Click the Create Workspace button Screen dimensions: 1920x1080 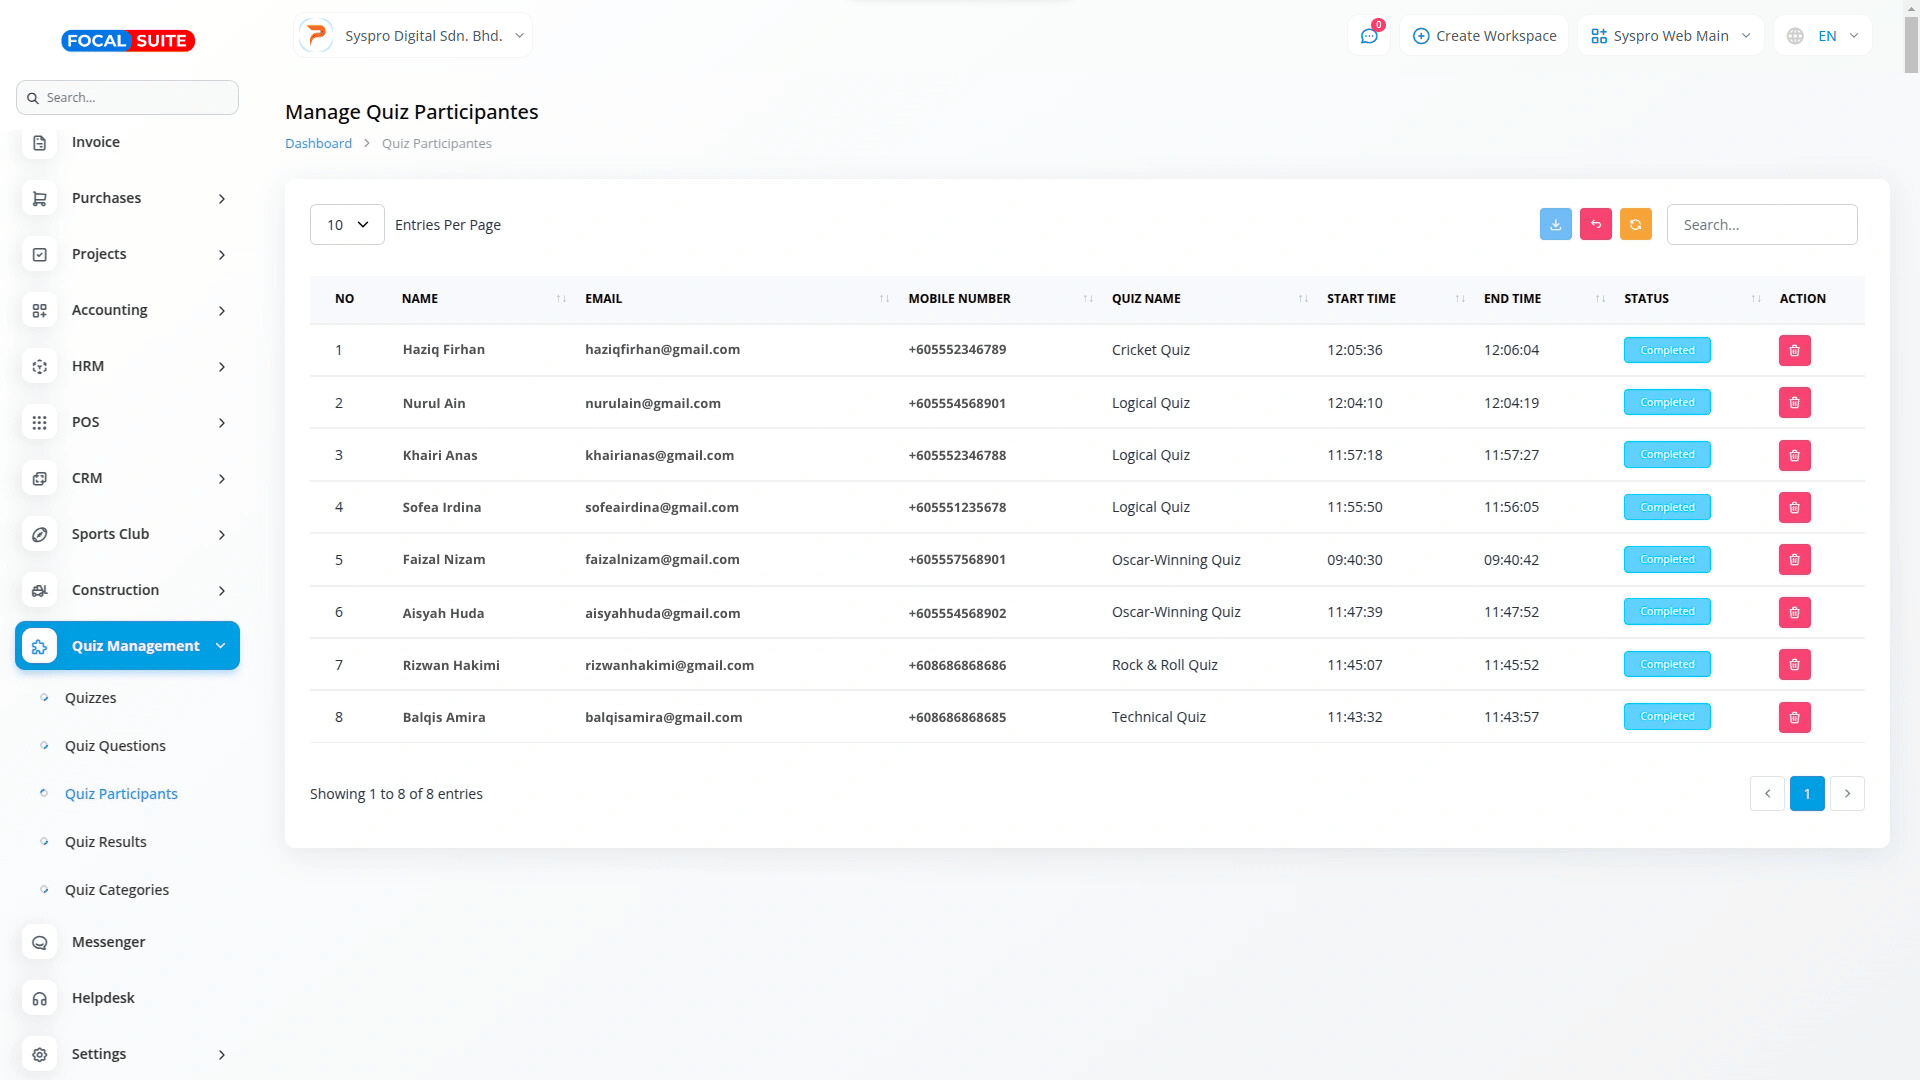(1484, 36)
